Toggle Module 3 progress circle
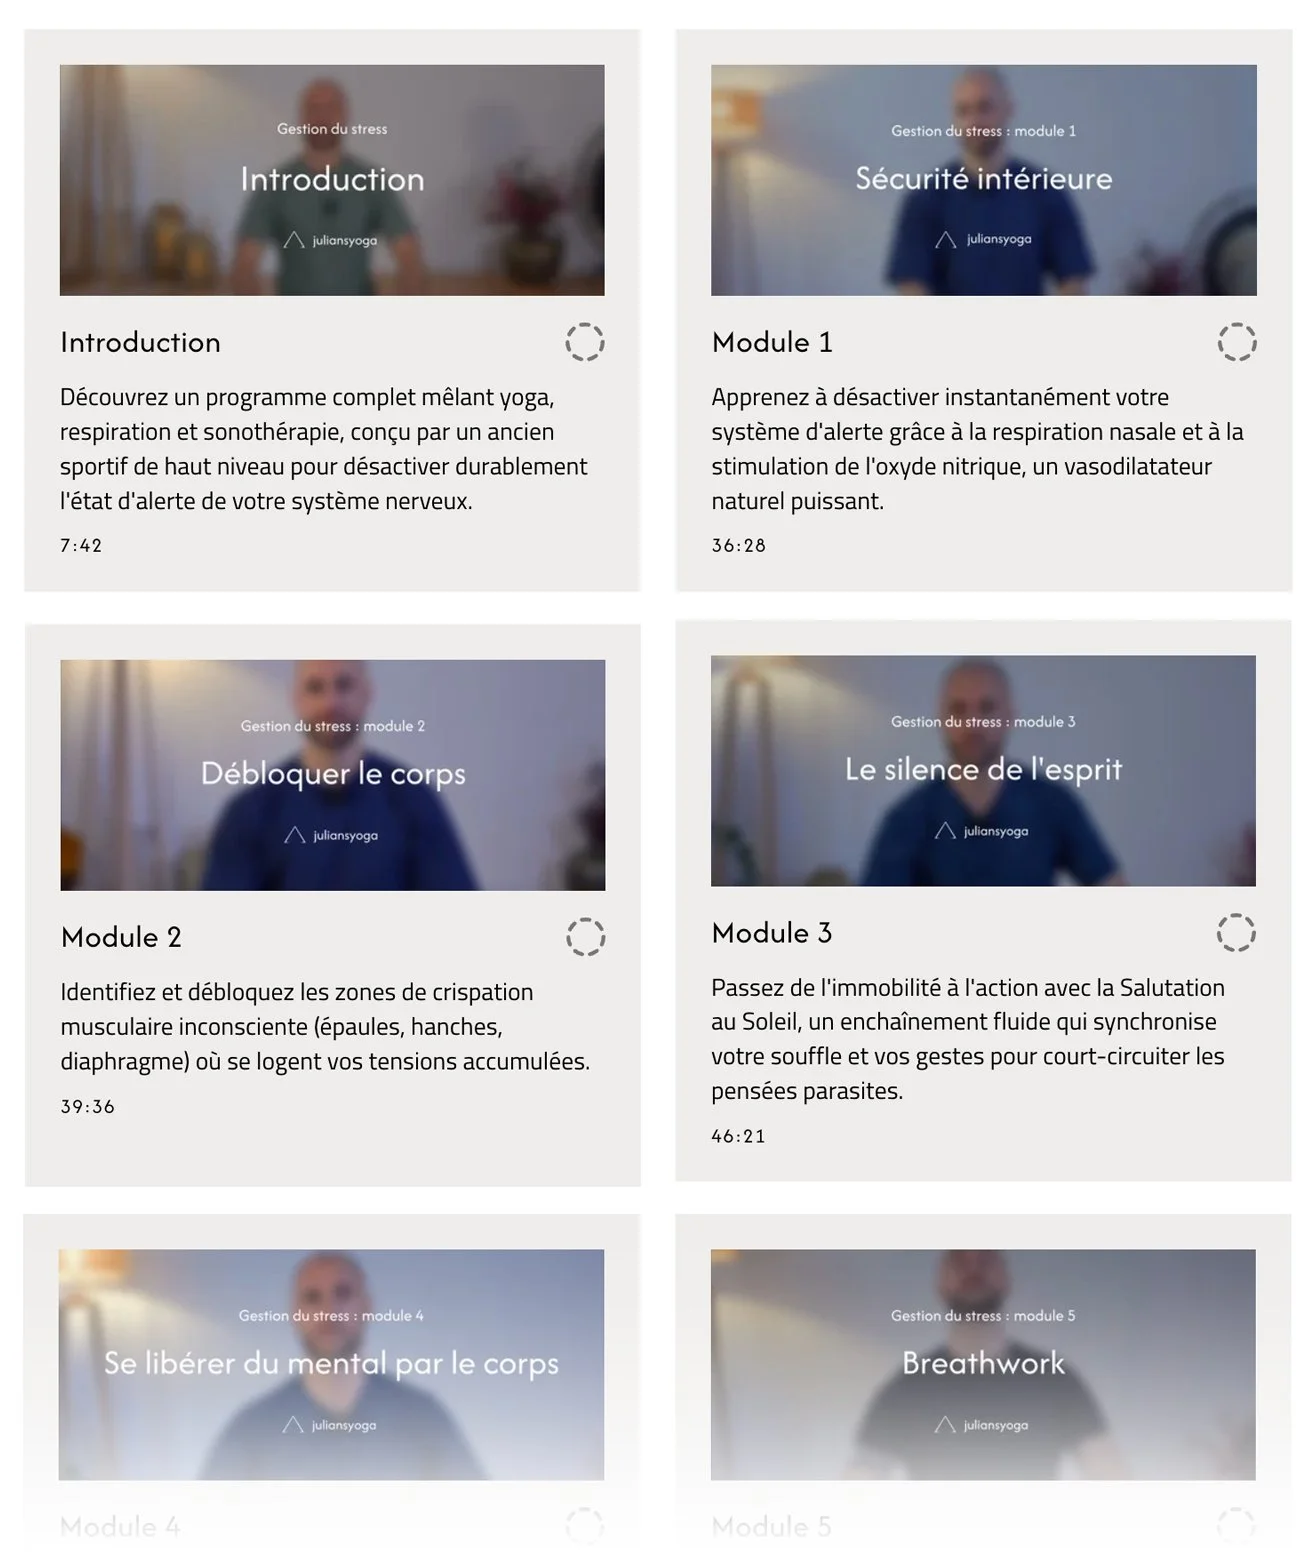Image resolution: width=1315 pixels, height=1561 pixels. (1236, 932)
